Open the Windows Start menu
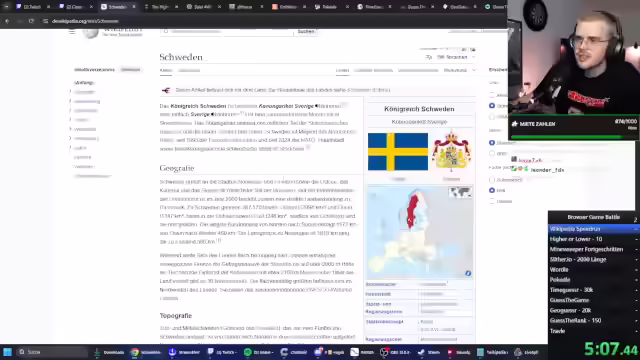640x360 pixels. 7,352
